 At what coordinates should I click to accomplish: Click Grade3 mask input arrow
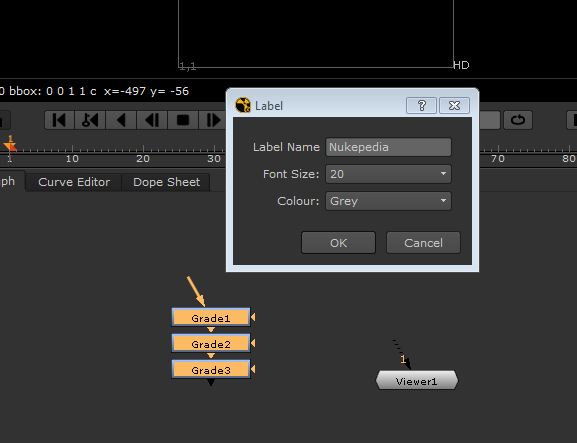point(253,369)
